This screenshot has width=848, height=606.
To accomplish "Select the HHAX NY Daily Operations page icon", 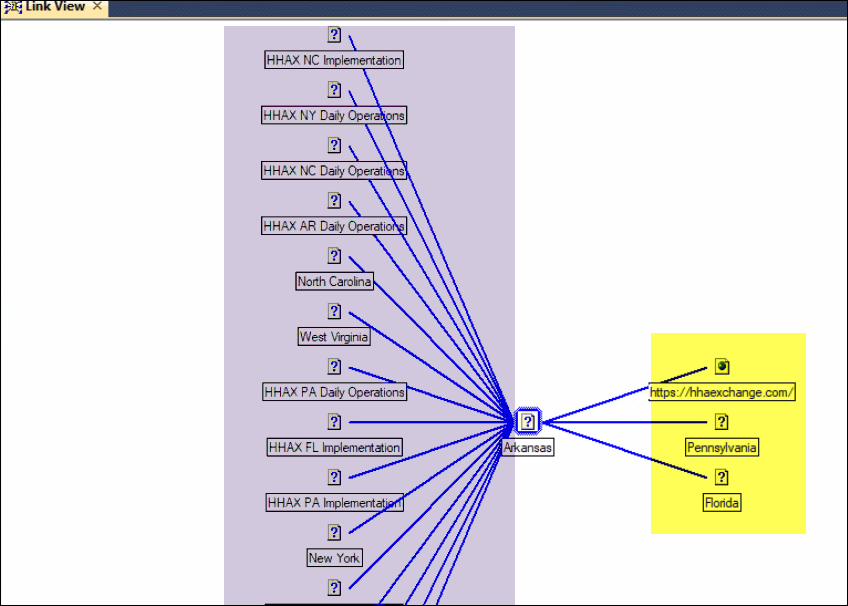I will (334, 89).
